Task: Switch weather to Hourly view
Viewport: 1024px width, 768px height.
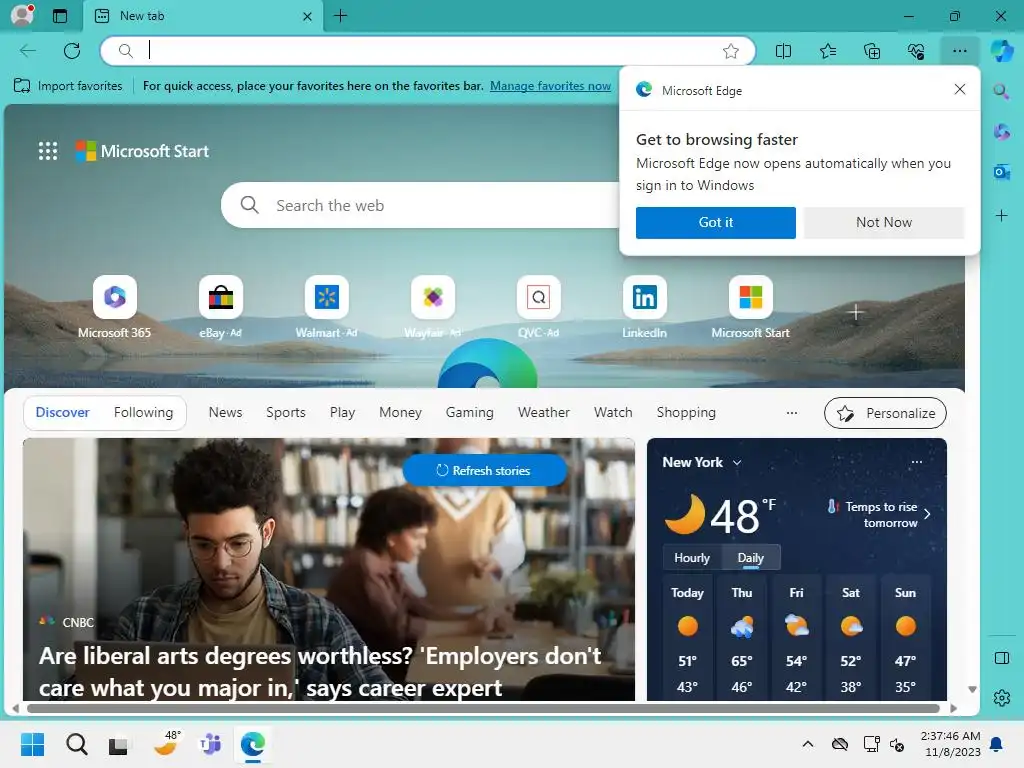Action: coord(692,558)
